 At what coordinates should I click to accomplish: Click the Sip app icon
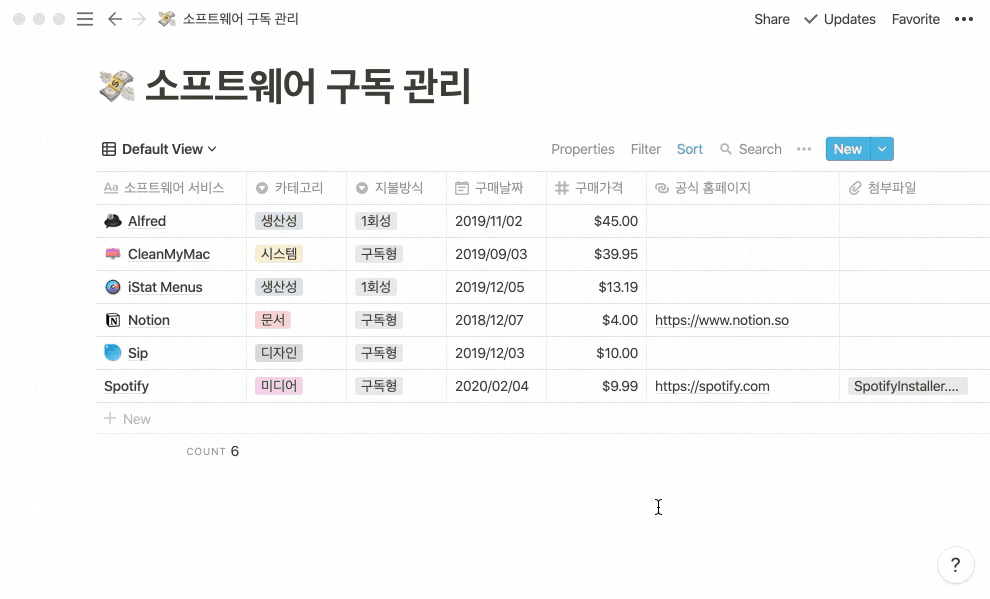(112, 353)
